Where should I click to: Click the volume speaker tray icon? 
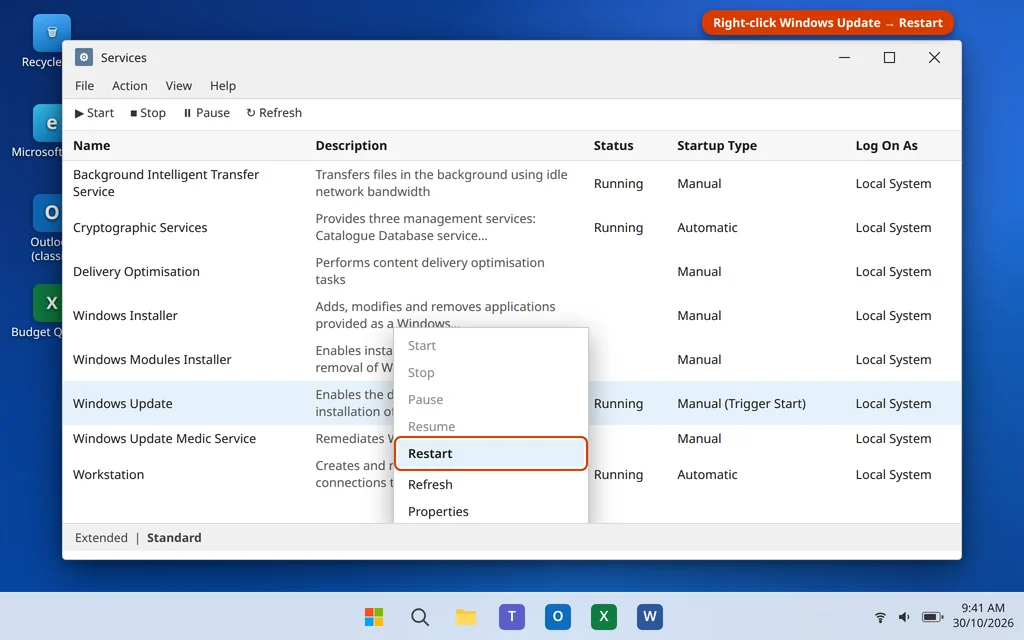[904, 616]
